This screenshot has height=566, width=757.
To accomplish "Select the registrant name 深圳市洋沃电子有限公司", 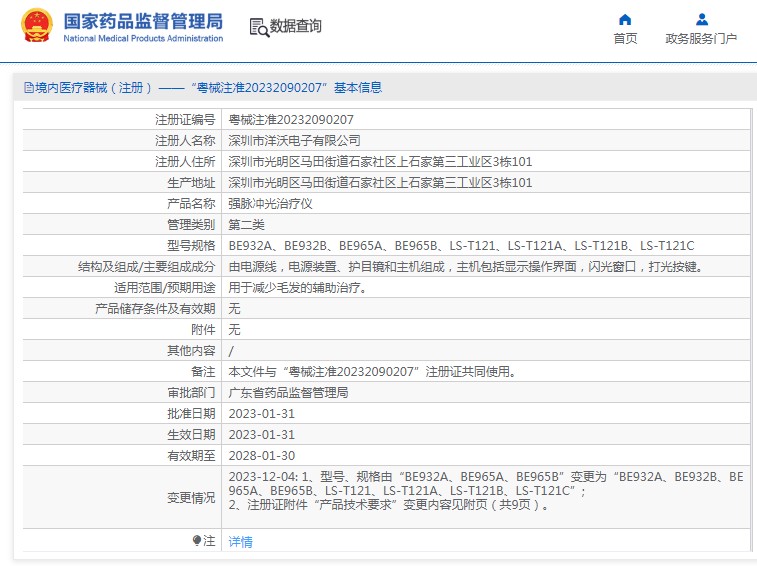I will coord(294,141).
